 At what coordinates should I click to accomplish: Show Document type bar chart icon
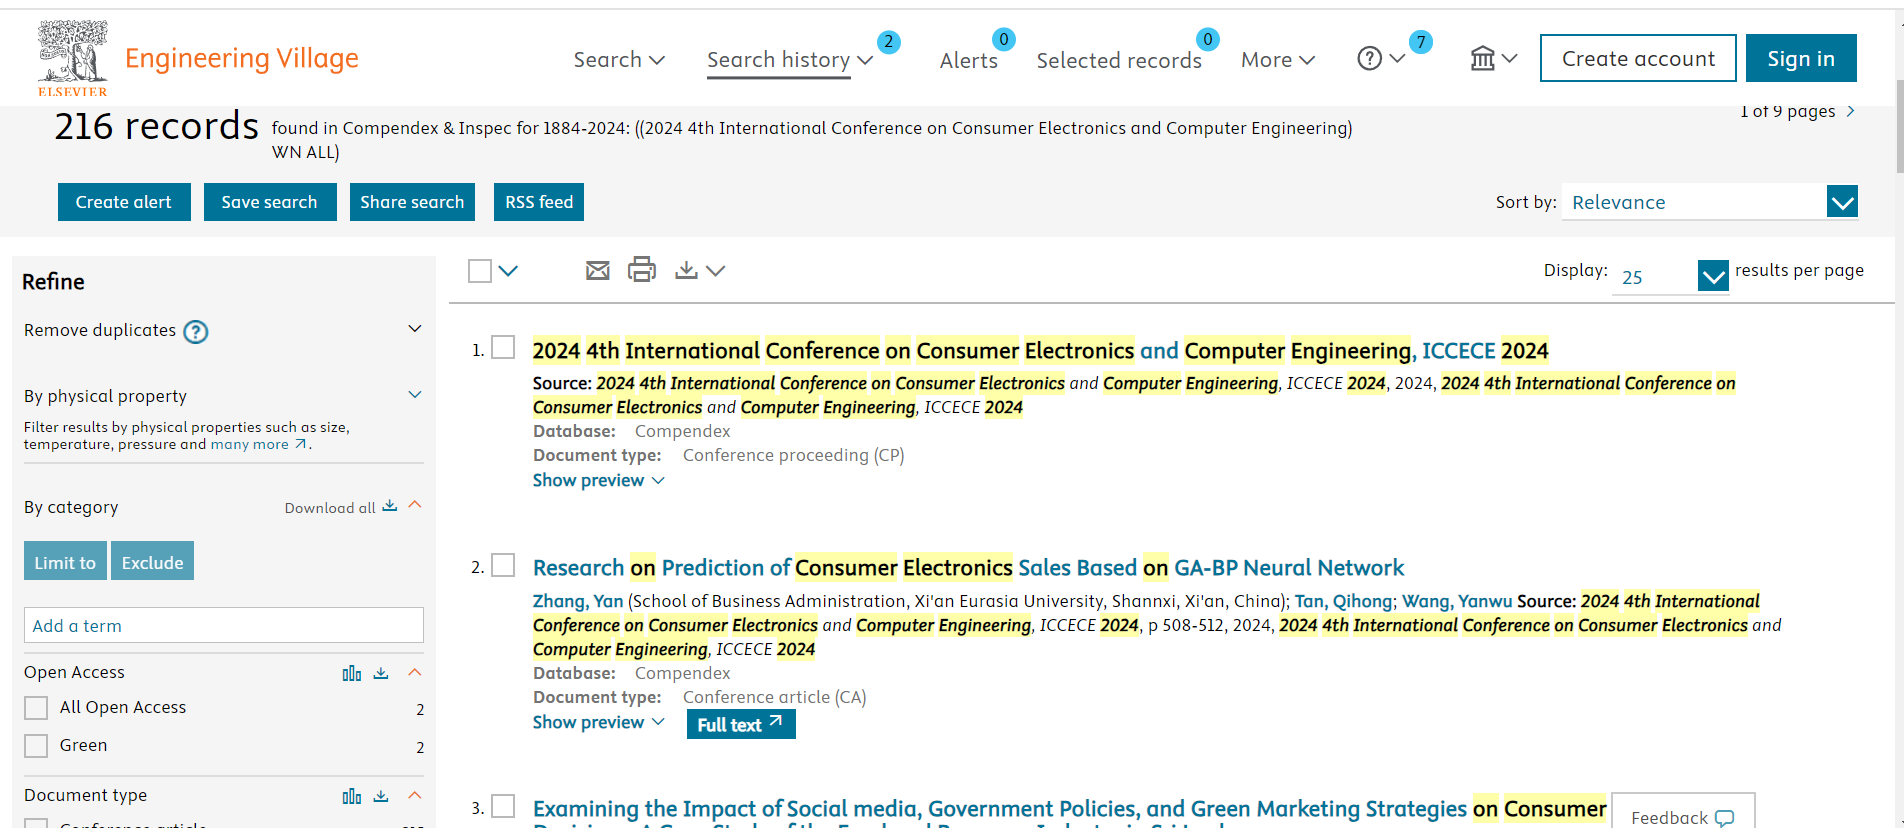click(x=352, y=796)
